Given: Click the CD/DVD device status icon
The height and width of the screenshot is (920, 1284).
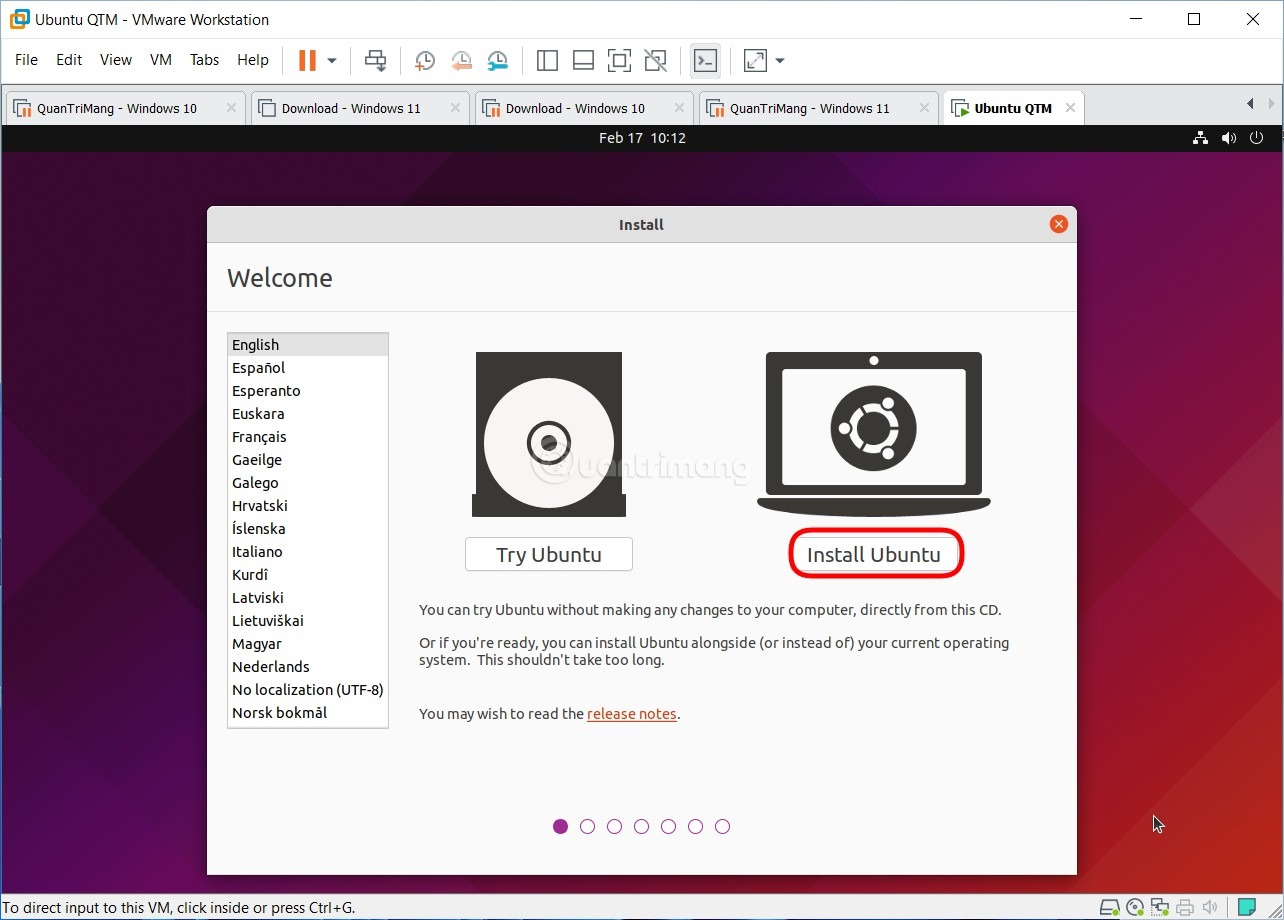Looking at the screenshot, I should tap(1136, 908).
